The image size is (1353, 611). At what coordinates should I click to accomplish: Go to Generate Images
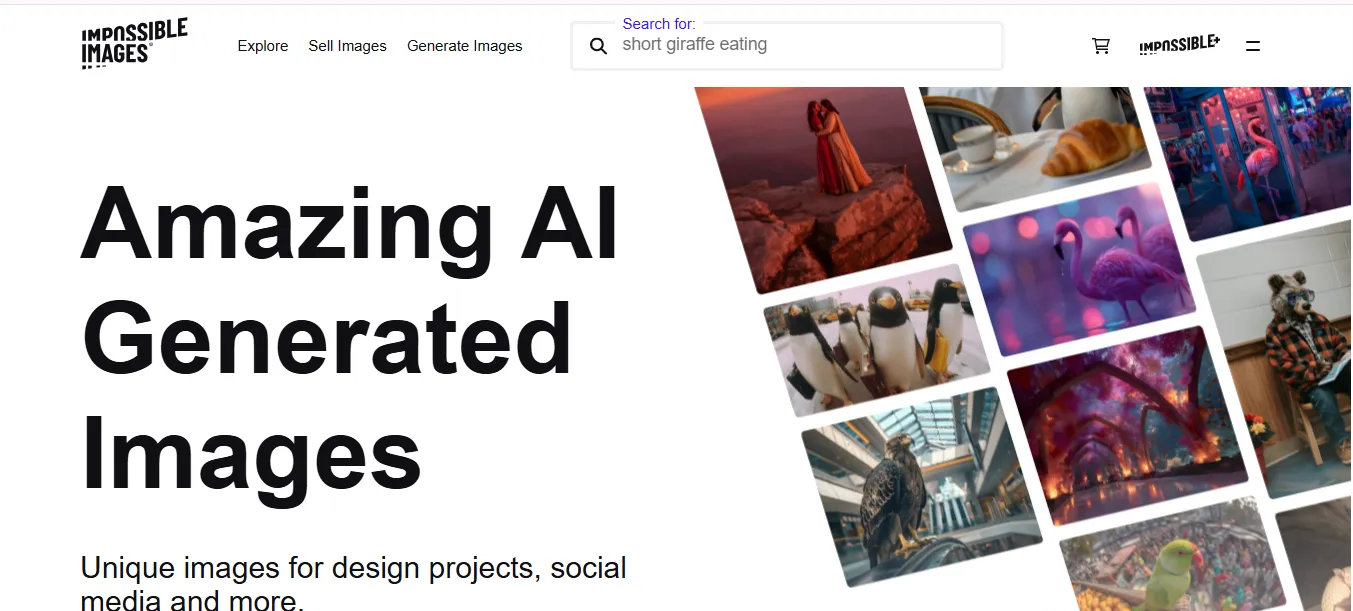click(x=464, y=46)
